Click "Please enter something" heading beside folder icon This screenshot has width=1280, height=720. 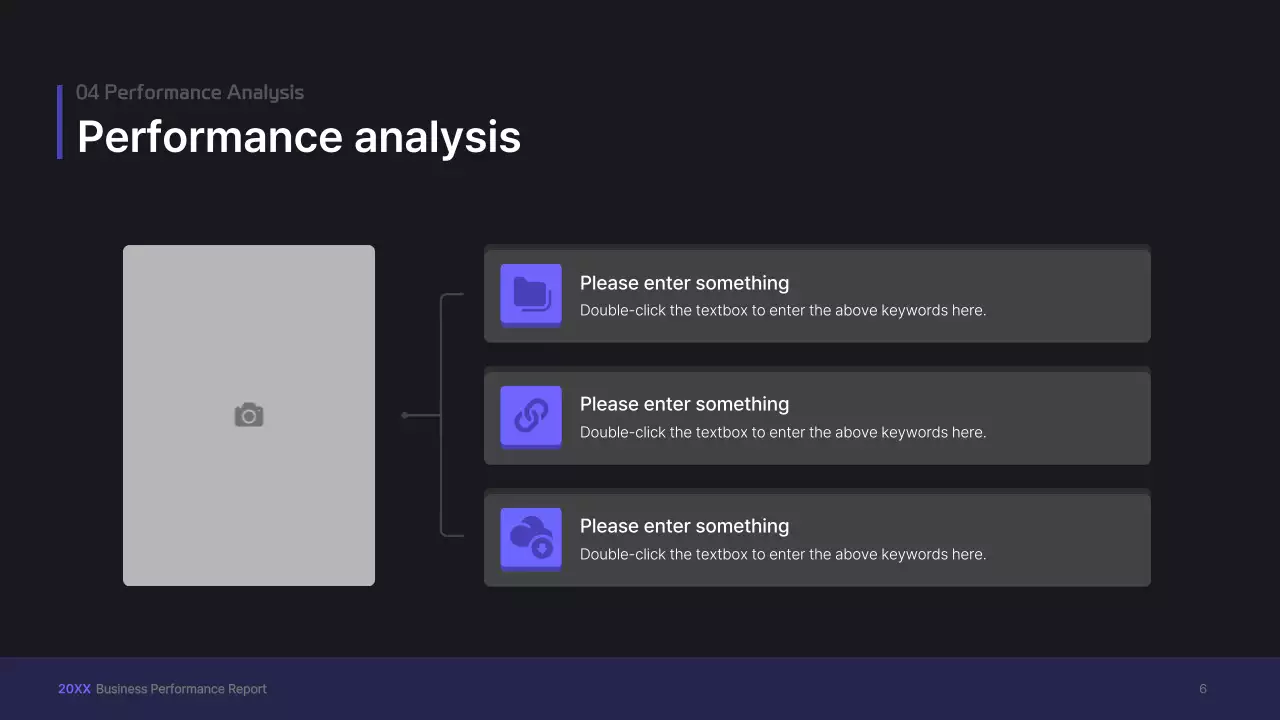tap(684, 283)
